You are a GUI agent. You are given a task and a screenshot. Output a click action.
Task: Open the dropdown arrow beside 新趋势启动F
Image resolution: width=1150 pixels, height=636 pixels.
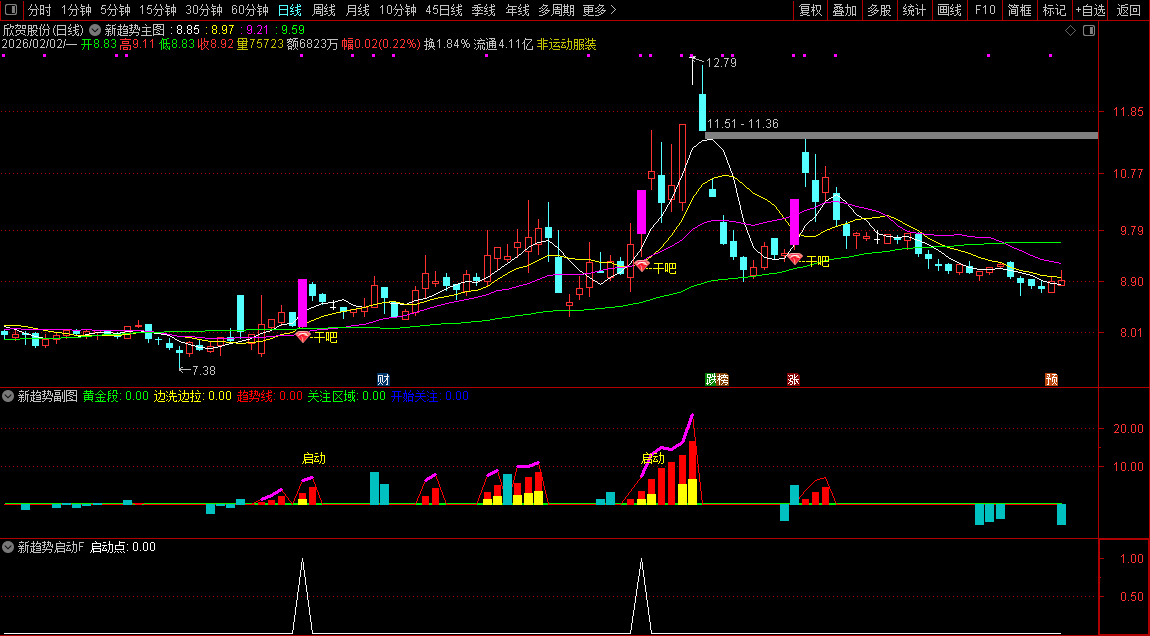click(x=8, y=547)
